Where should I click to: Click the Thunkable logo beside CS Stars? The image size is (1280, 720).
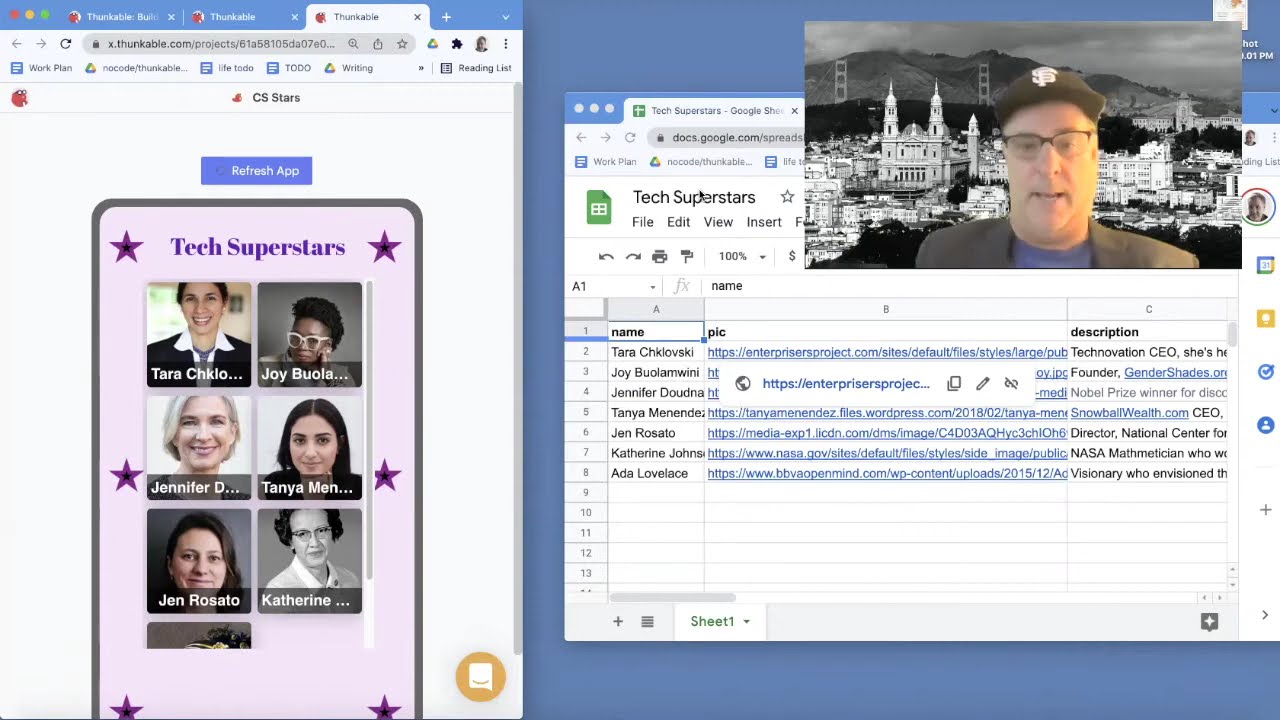coord(20,98)
